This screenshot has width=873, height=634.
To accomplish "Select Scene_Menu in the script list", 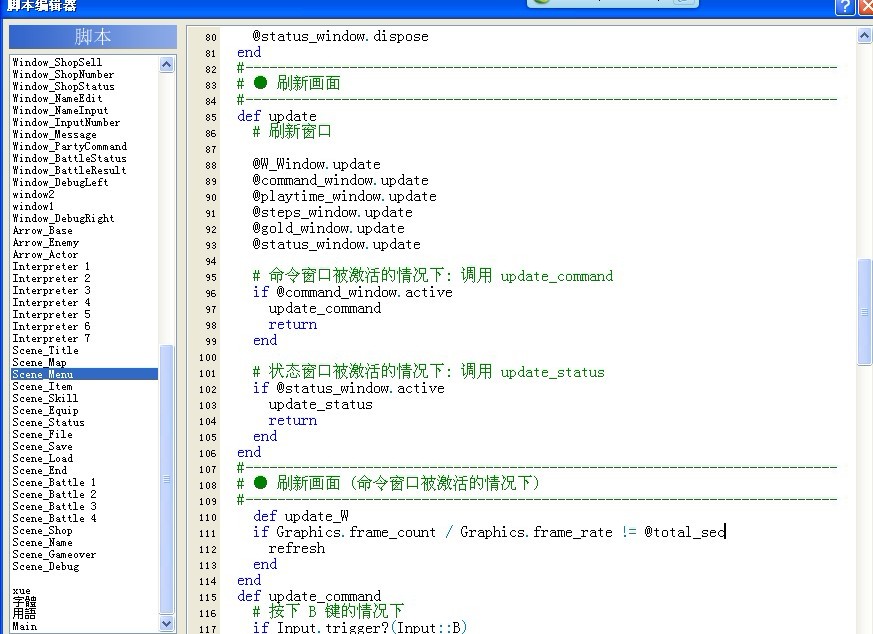I will (x=85, y=375).
